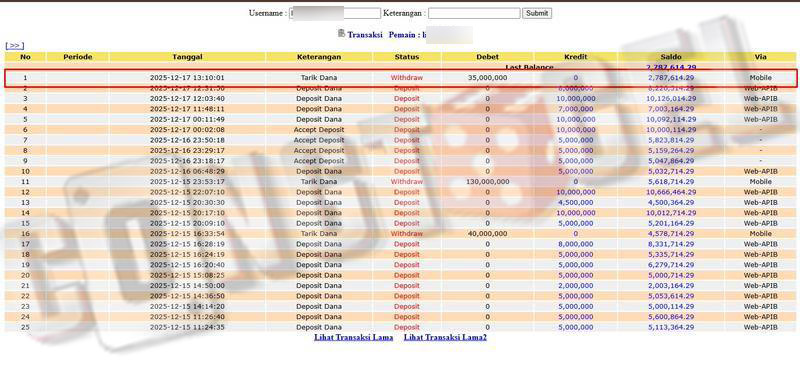Screen dimensions: 800x369
Task: Focus the Username input field
Action: coord(335,13)
